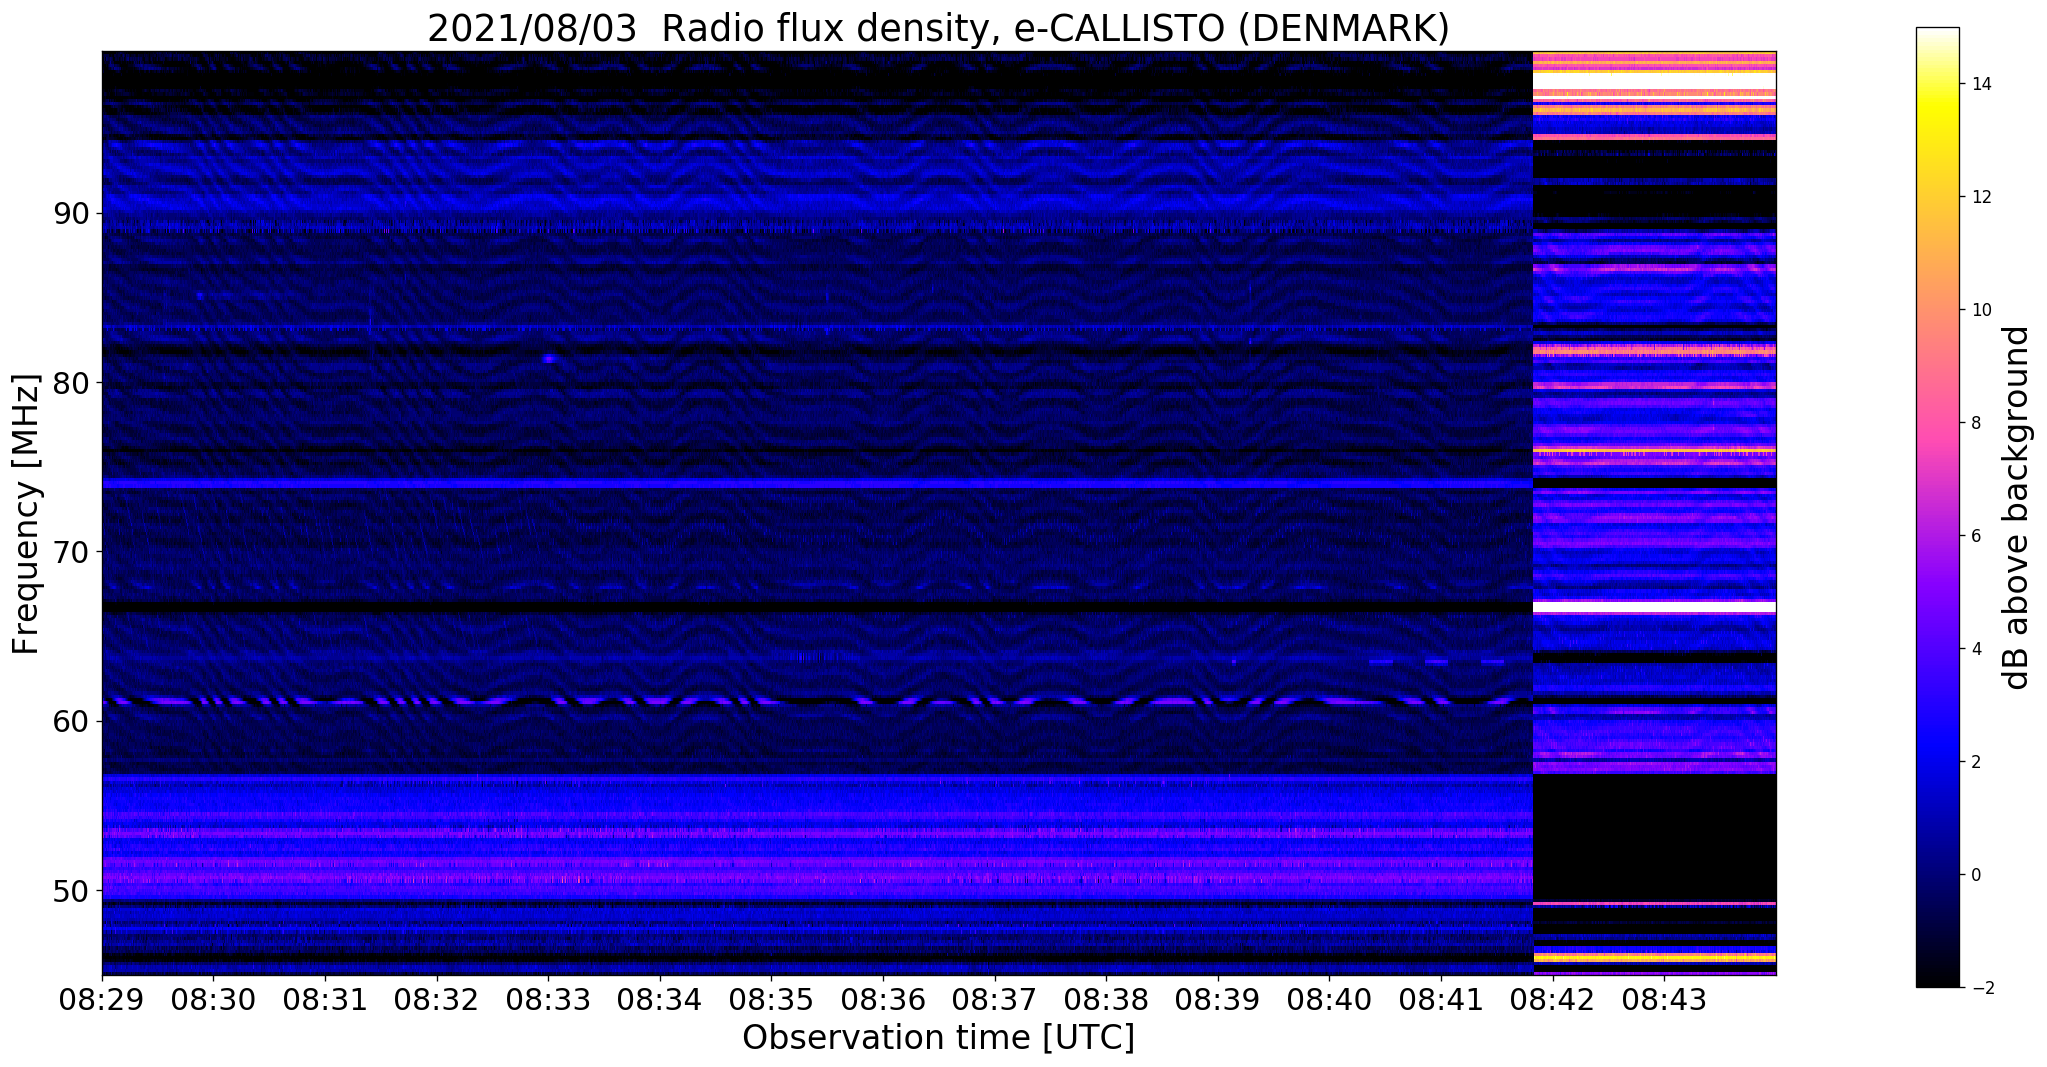Click the 'dB above background' colorbar label

click(x=2018, y=508)
